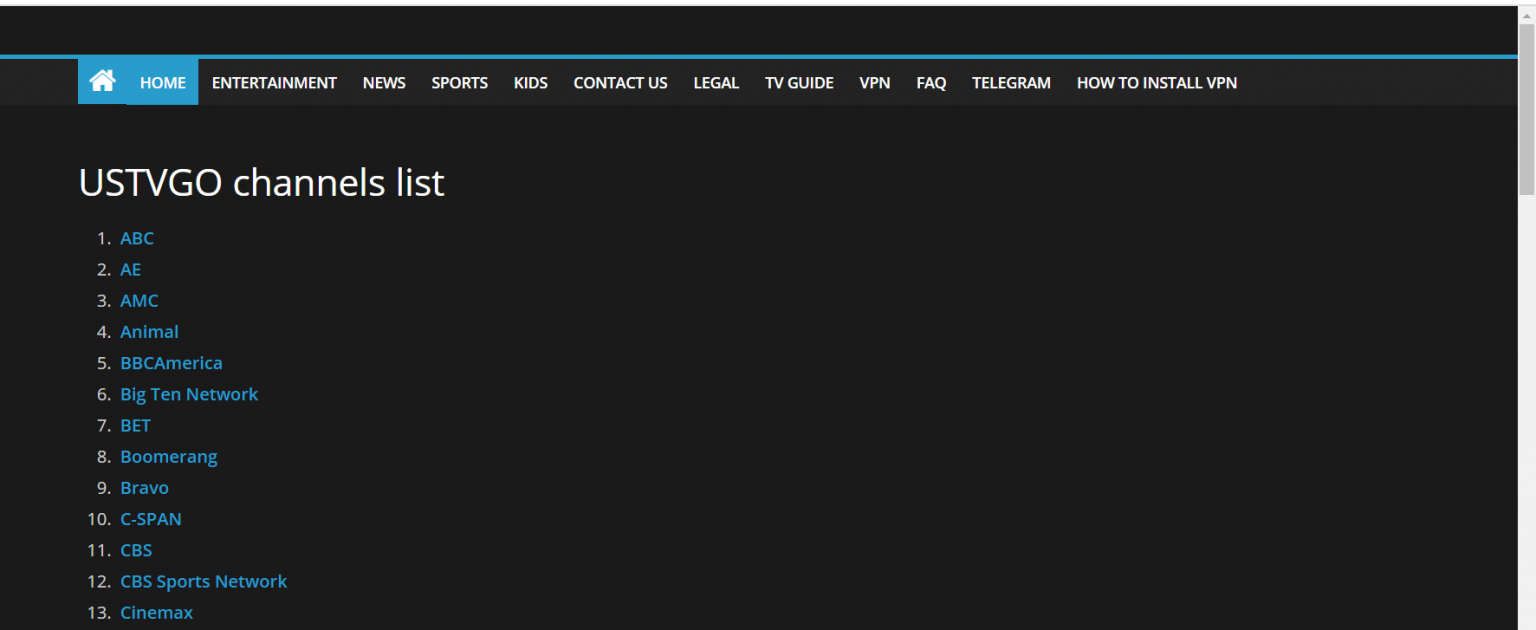
Task: Open the Cinemax channel link
Action: tap(156, 612)
